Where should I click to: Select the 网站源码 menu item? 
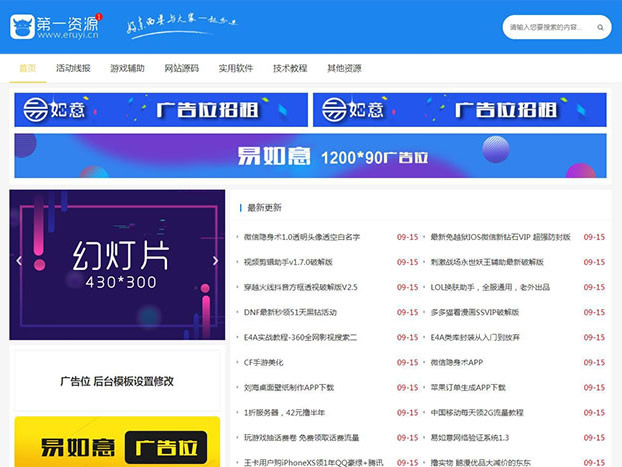pos(181,68)
